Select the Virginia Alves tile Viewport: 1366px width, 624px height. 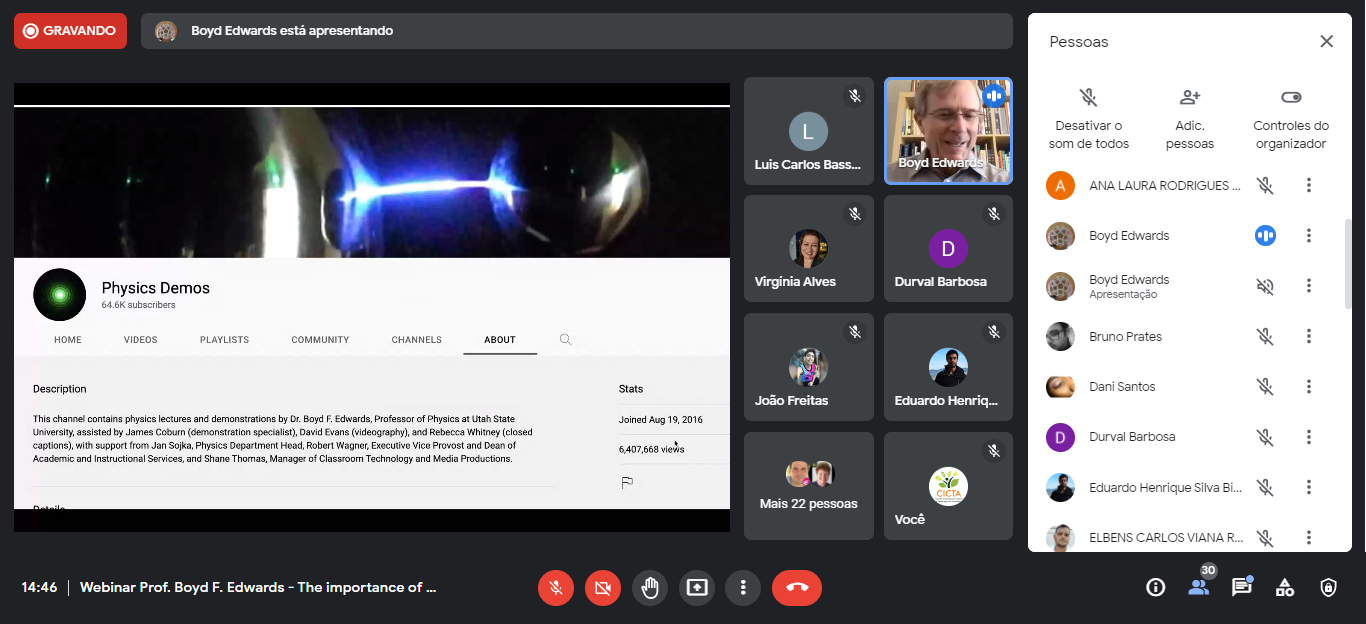[x=808, y=248]
